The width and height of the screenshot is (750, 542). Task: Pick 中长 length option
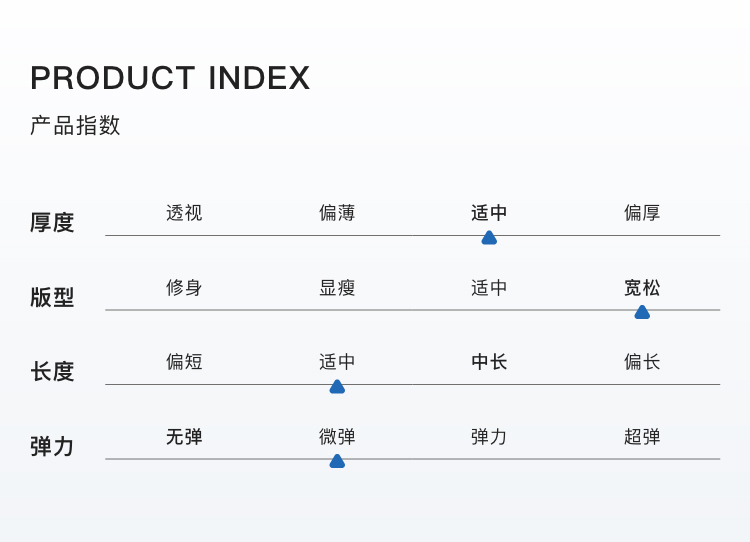click(x=489, y=362)
